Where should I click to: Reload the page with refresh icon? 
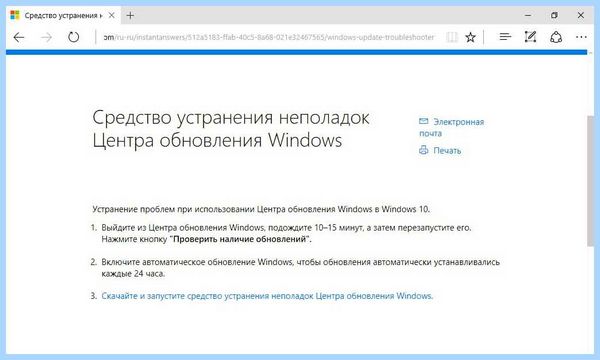coord(73,37)
